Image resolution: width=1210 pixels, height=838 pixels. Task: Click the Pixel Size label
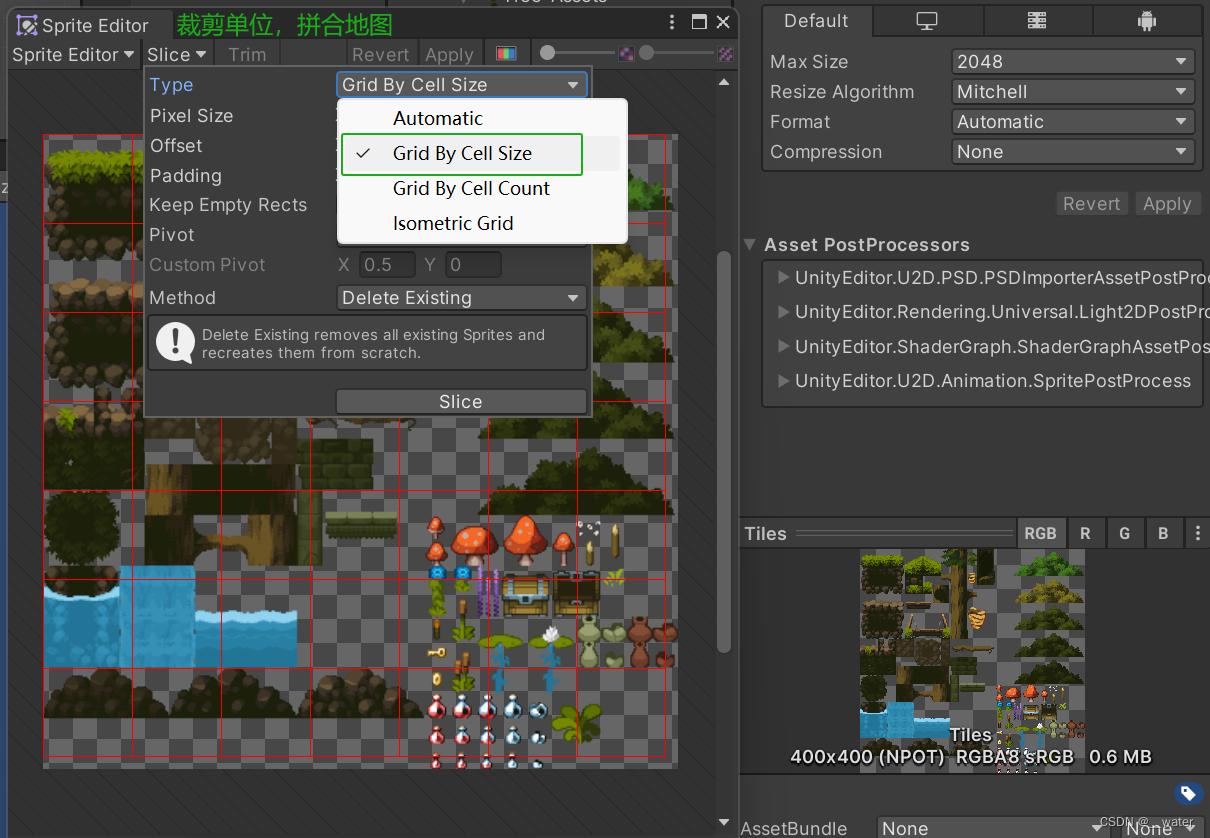click(191, 115)
